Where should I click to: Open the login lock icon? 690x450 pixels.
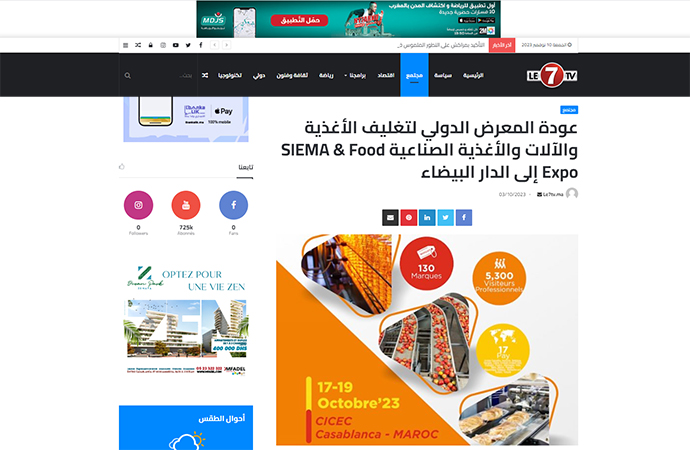pos(150,45)
